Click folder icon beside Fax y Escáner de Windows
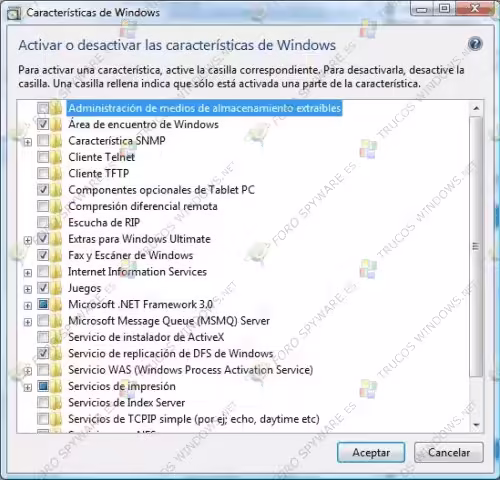Image resolution: width=500 pixels, height=480 pixels. click(x=56, y=255)
